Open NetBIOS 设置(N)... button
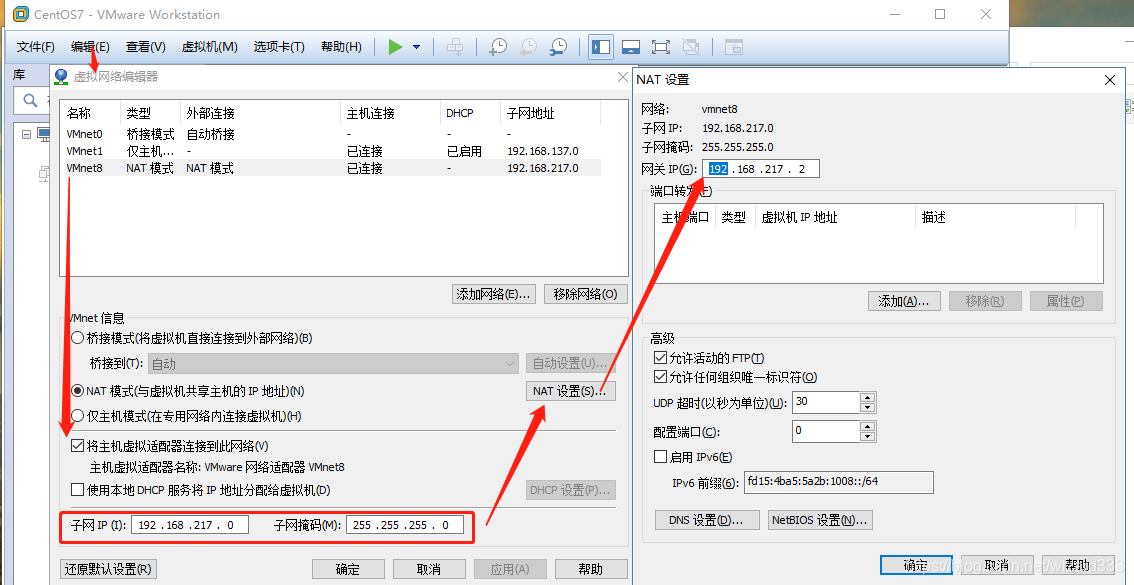The width and height of the screenshot is (1134, 585). point(820,520)
